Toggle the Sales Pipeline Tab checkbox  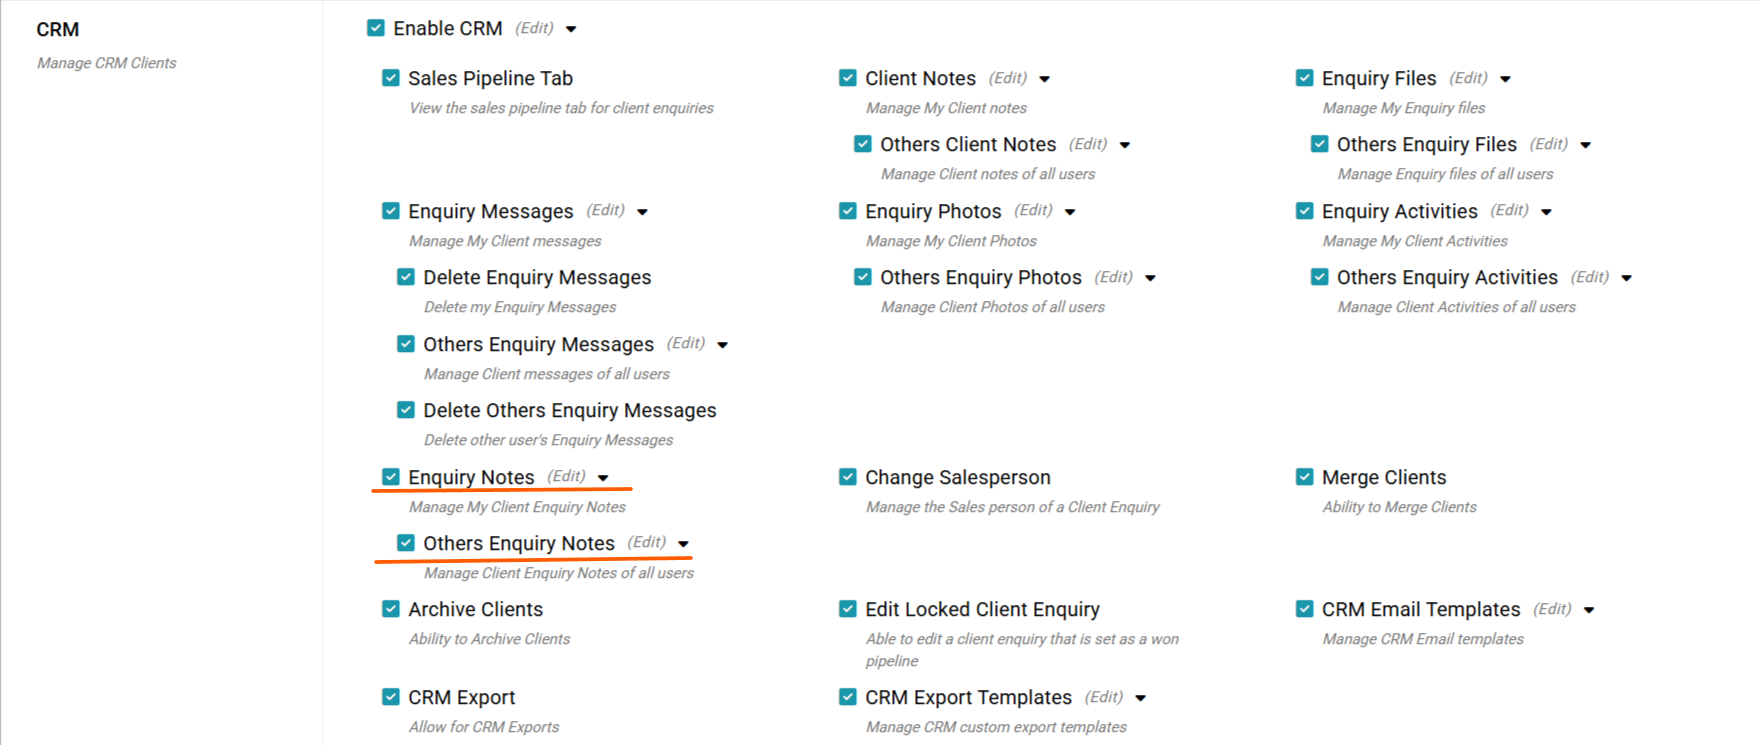click(x=391, y=78)
